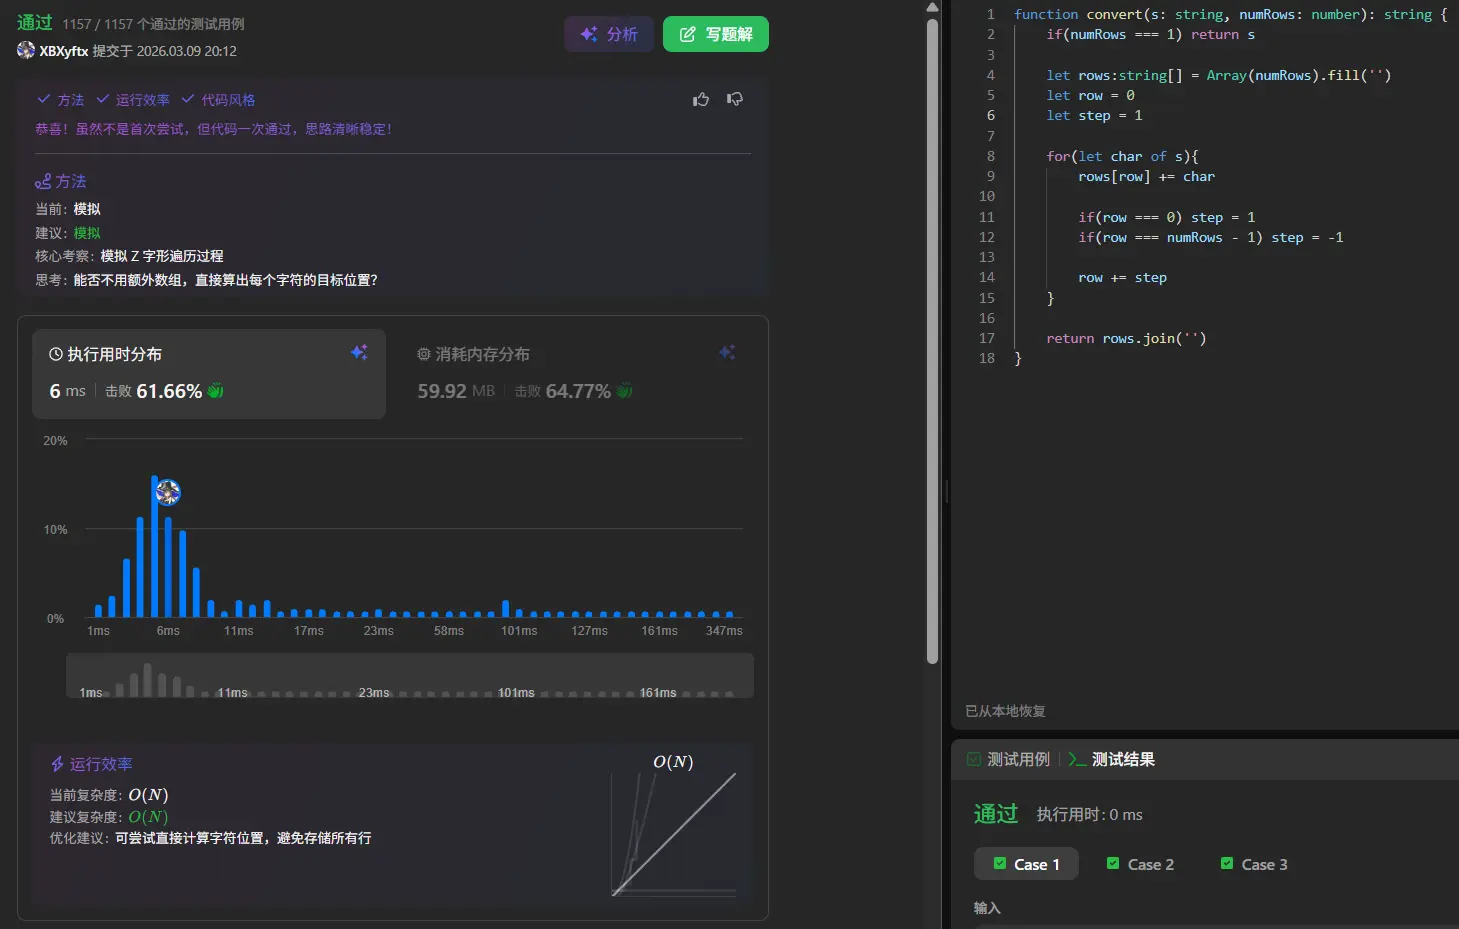The image size is (1459, 929).
Task: Click the XBXyftx username link
Action: [x=64, y=51]
